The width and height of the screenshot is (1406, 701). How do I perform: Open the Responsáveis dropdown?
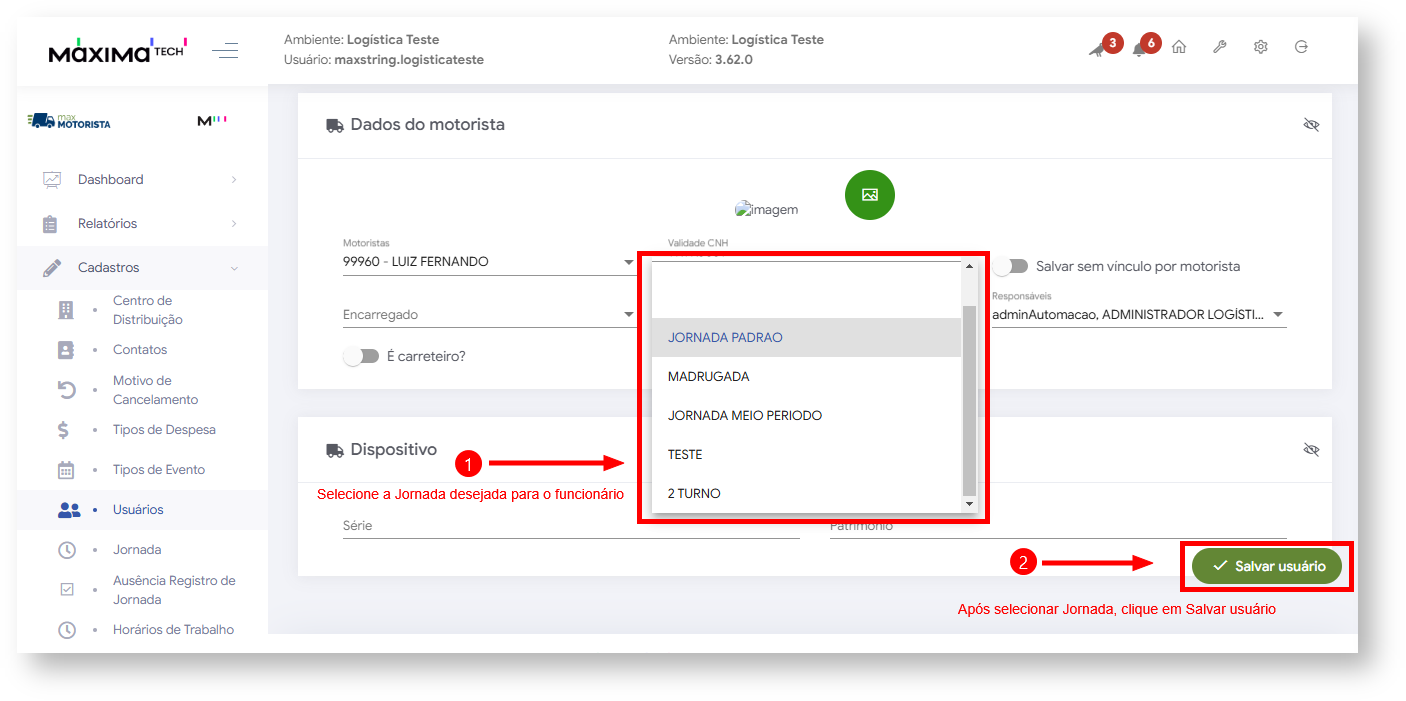1138,315
